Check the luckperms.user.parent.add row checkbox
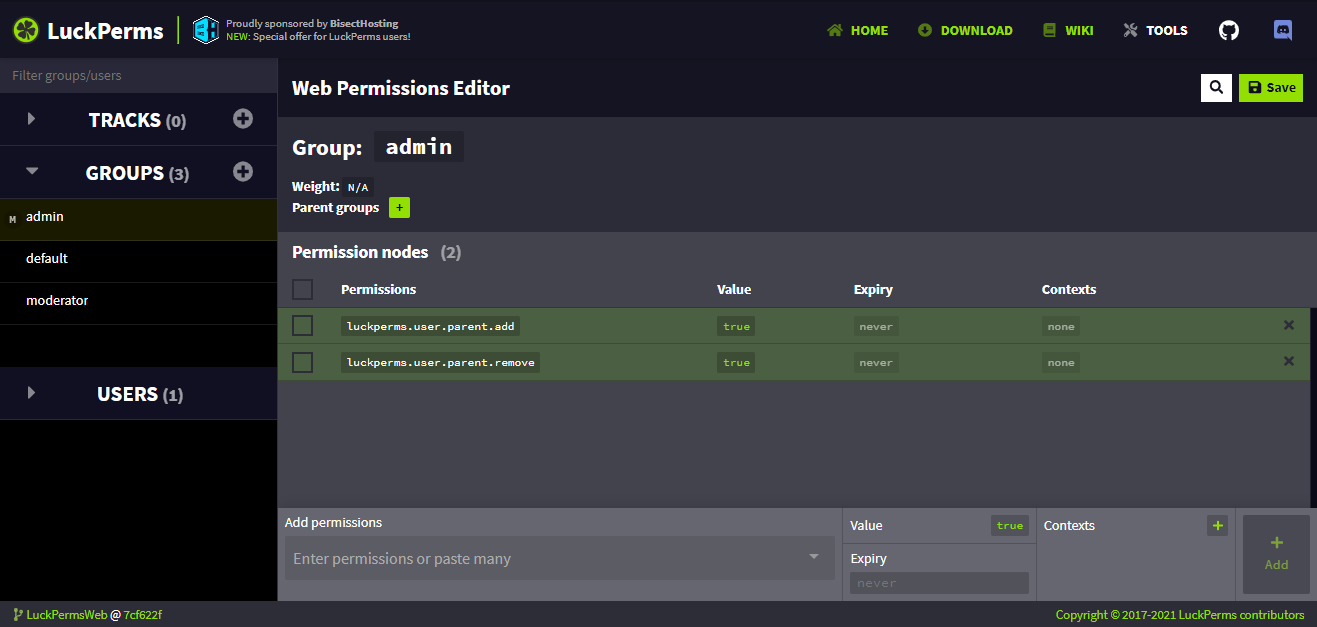The width and height of the screenshot is (1317, 627). tap(302, 326)
